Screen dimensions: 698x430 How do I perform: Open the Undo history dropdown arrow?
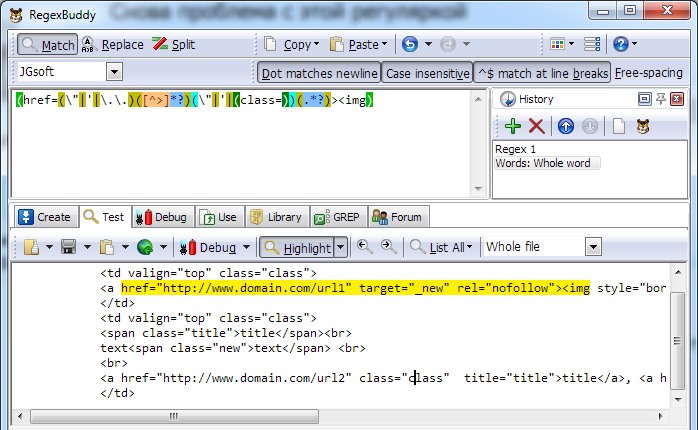tap(428, 44)
